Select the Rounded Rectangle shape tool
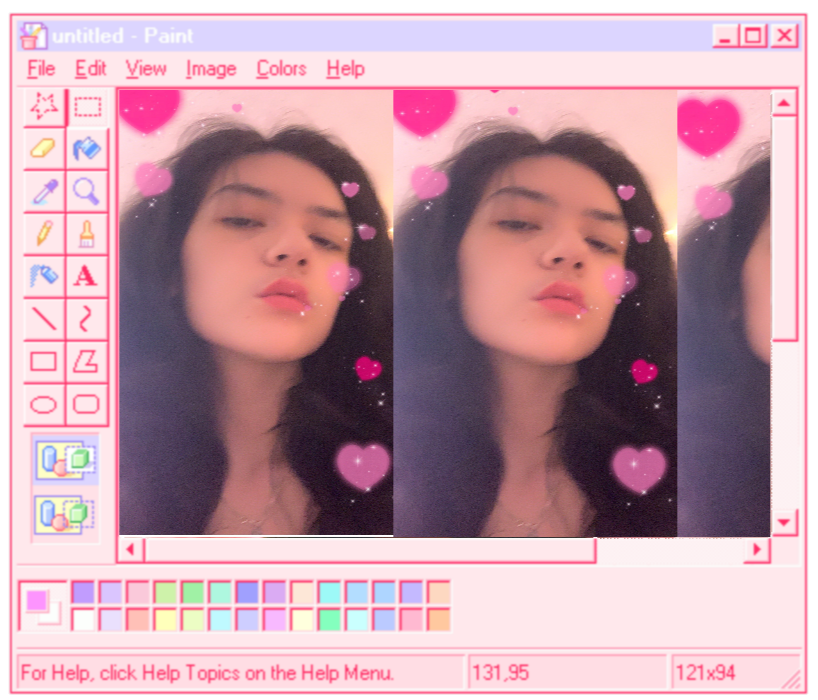Screen dimensions: 818x700 [88, 404]
